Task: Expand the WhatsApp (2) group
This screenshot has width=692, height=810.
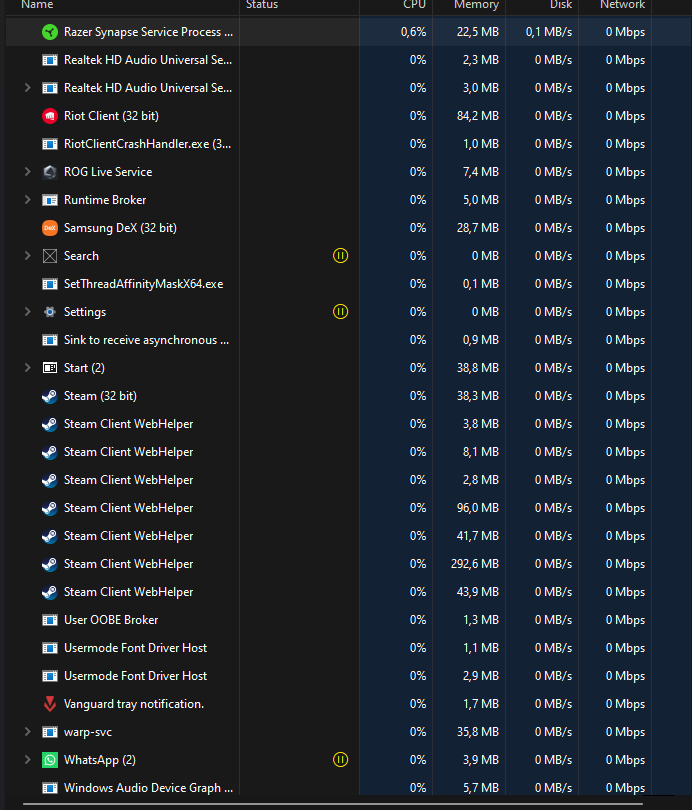Action: tap(27, 760)
